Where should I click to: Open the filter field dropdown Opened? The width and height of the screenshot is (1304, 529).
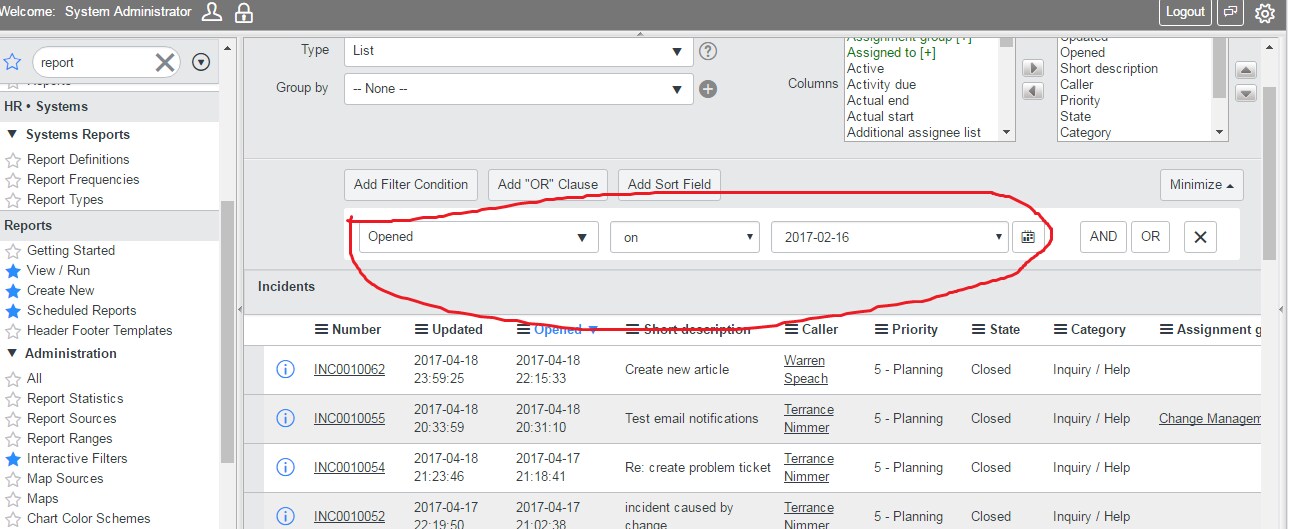(x=478, y=237)
